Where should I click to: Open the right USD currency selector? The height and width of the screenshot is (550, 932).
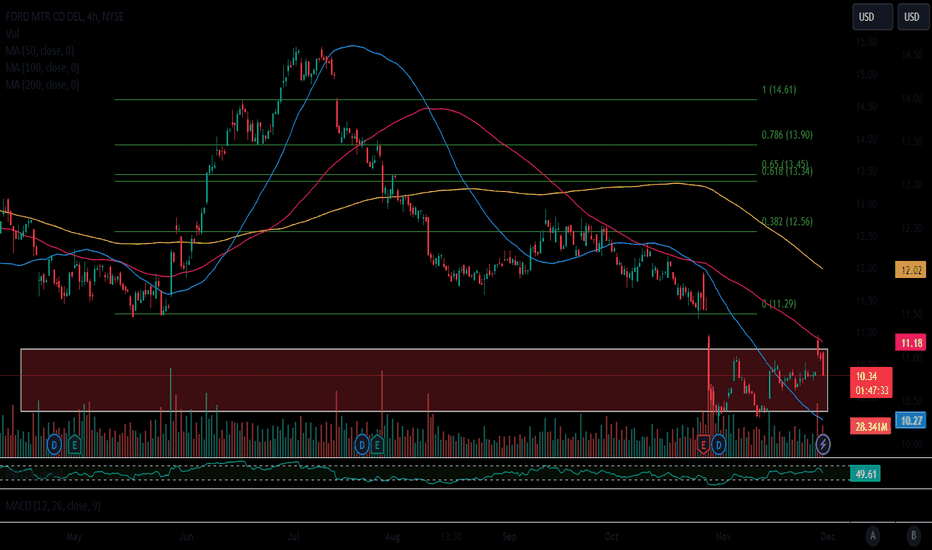pyautogui.click(x=913, y=17)
